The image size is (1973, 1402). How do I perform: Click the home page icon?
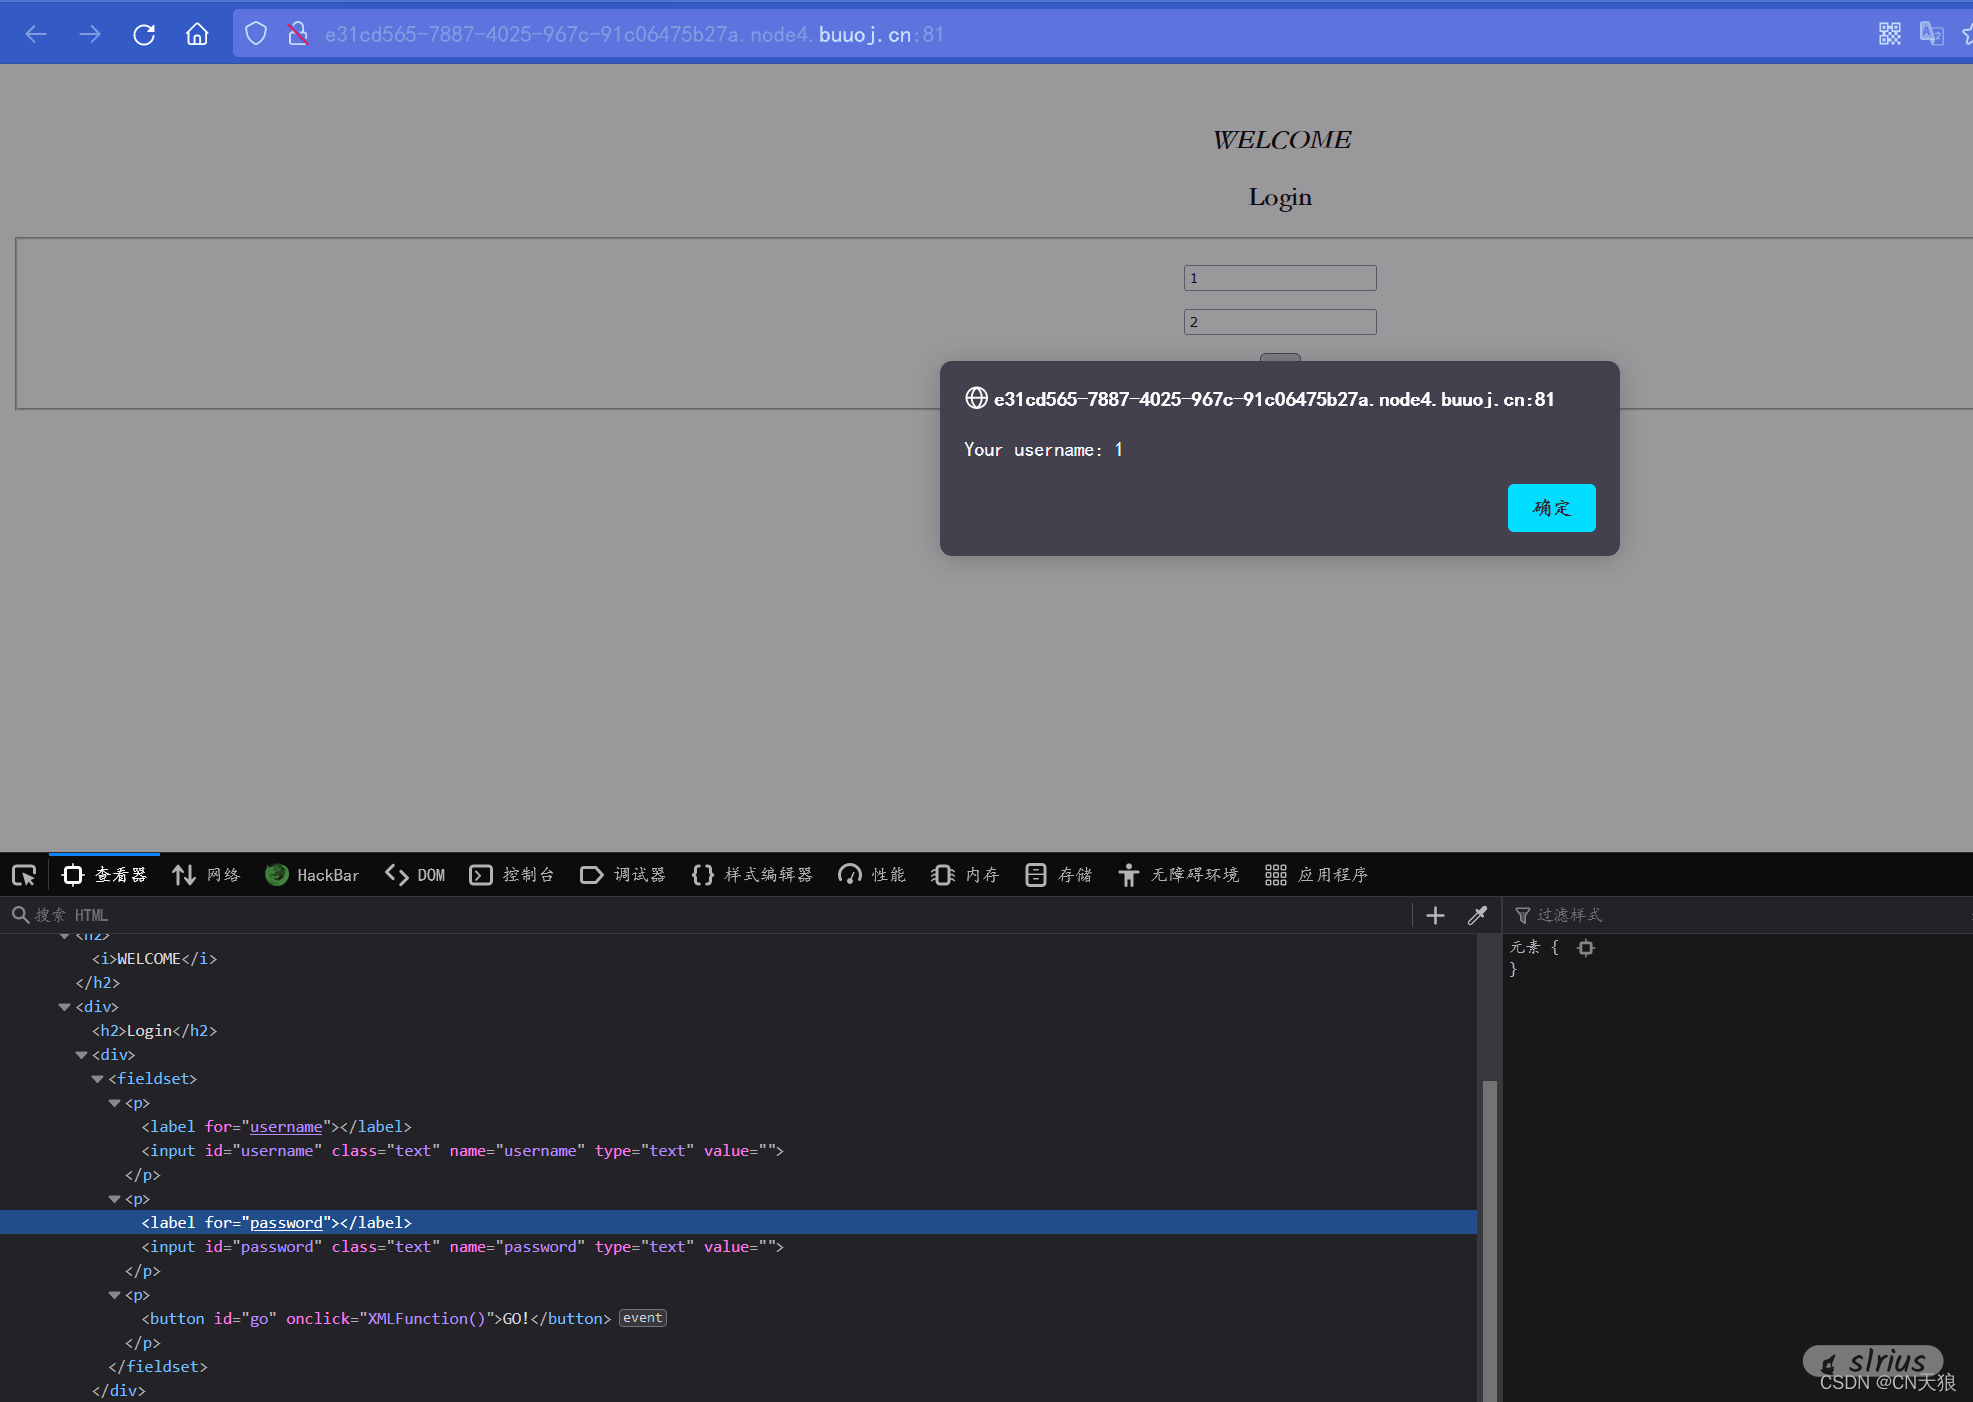[x=197, y=35]
